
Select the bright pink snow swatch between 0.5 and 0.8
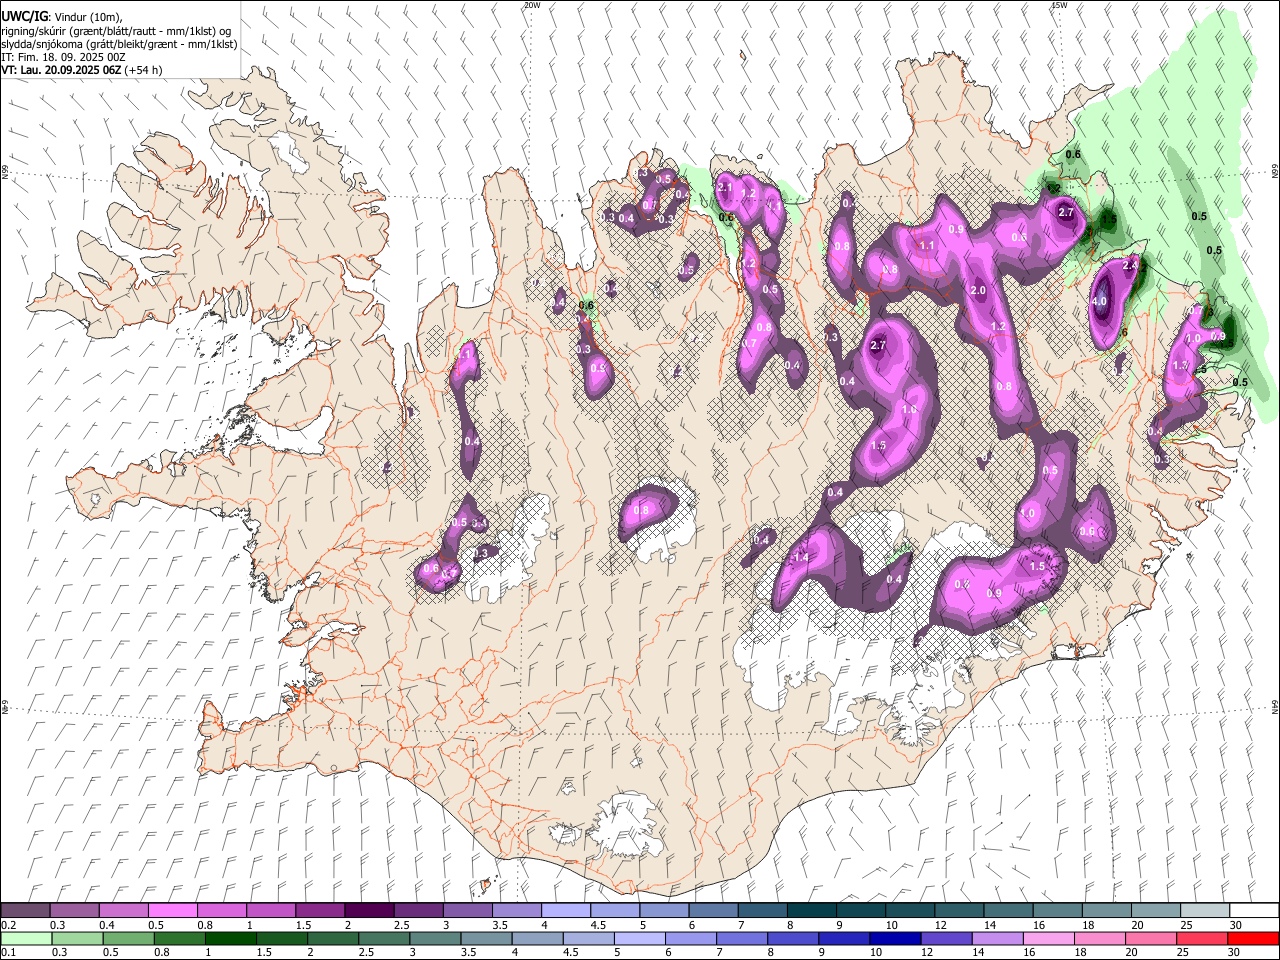pos(172,911)
